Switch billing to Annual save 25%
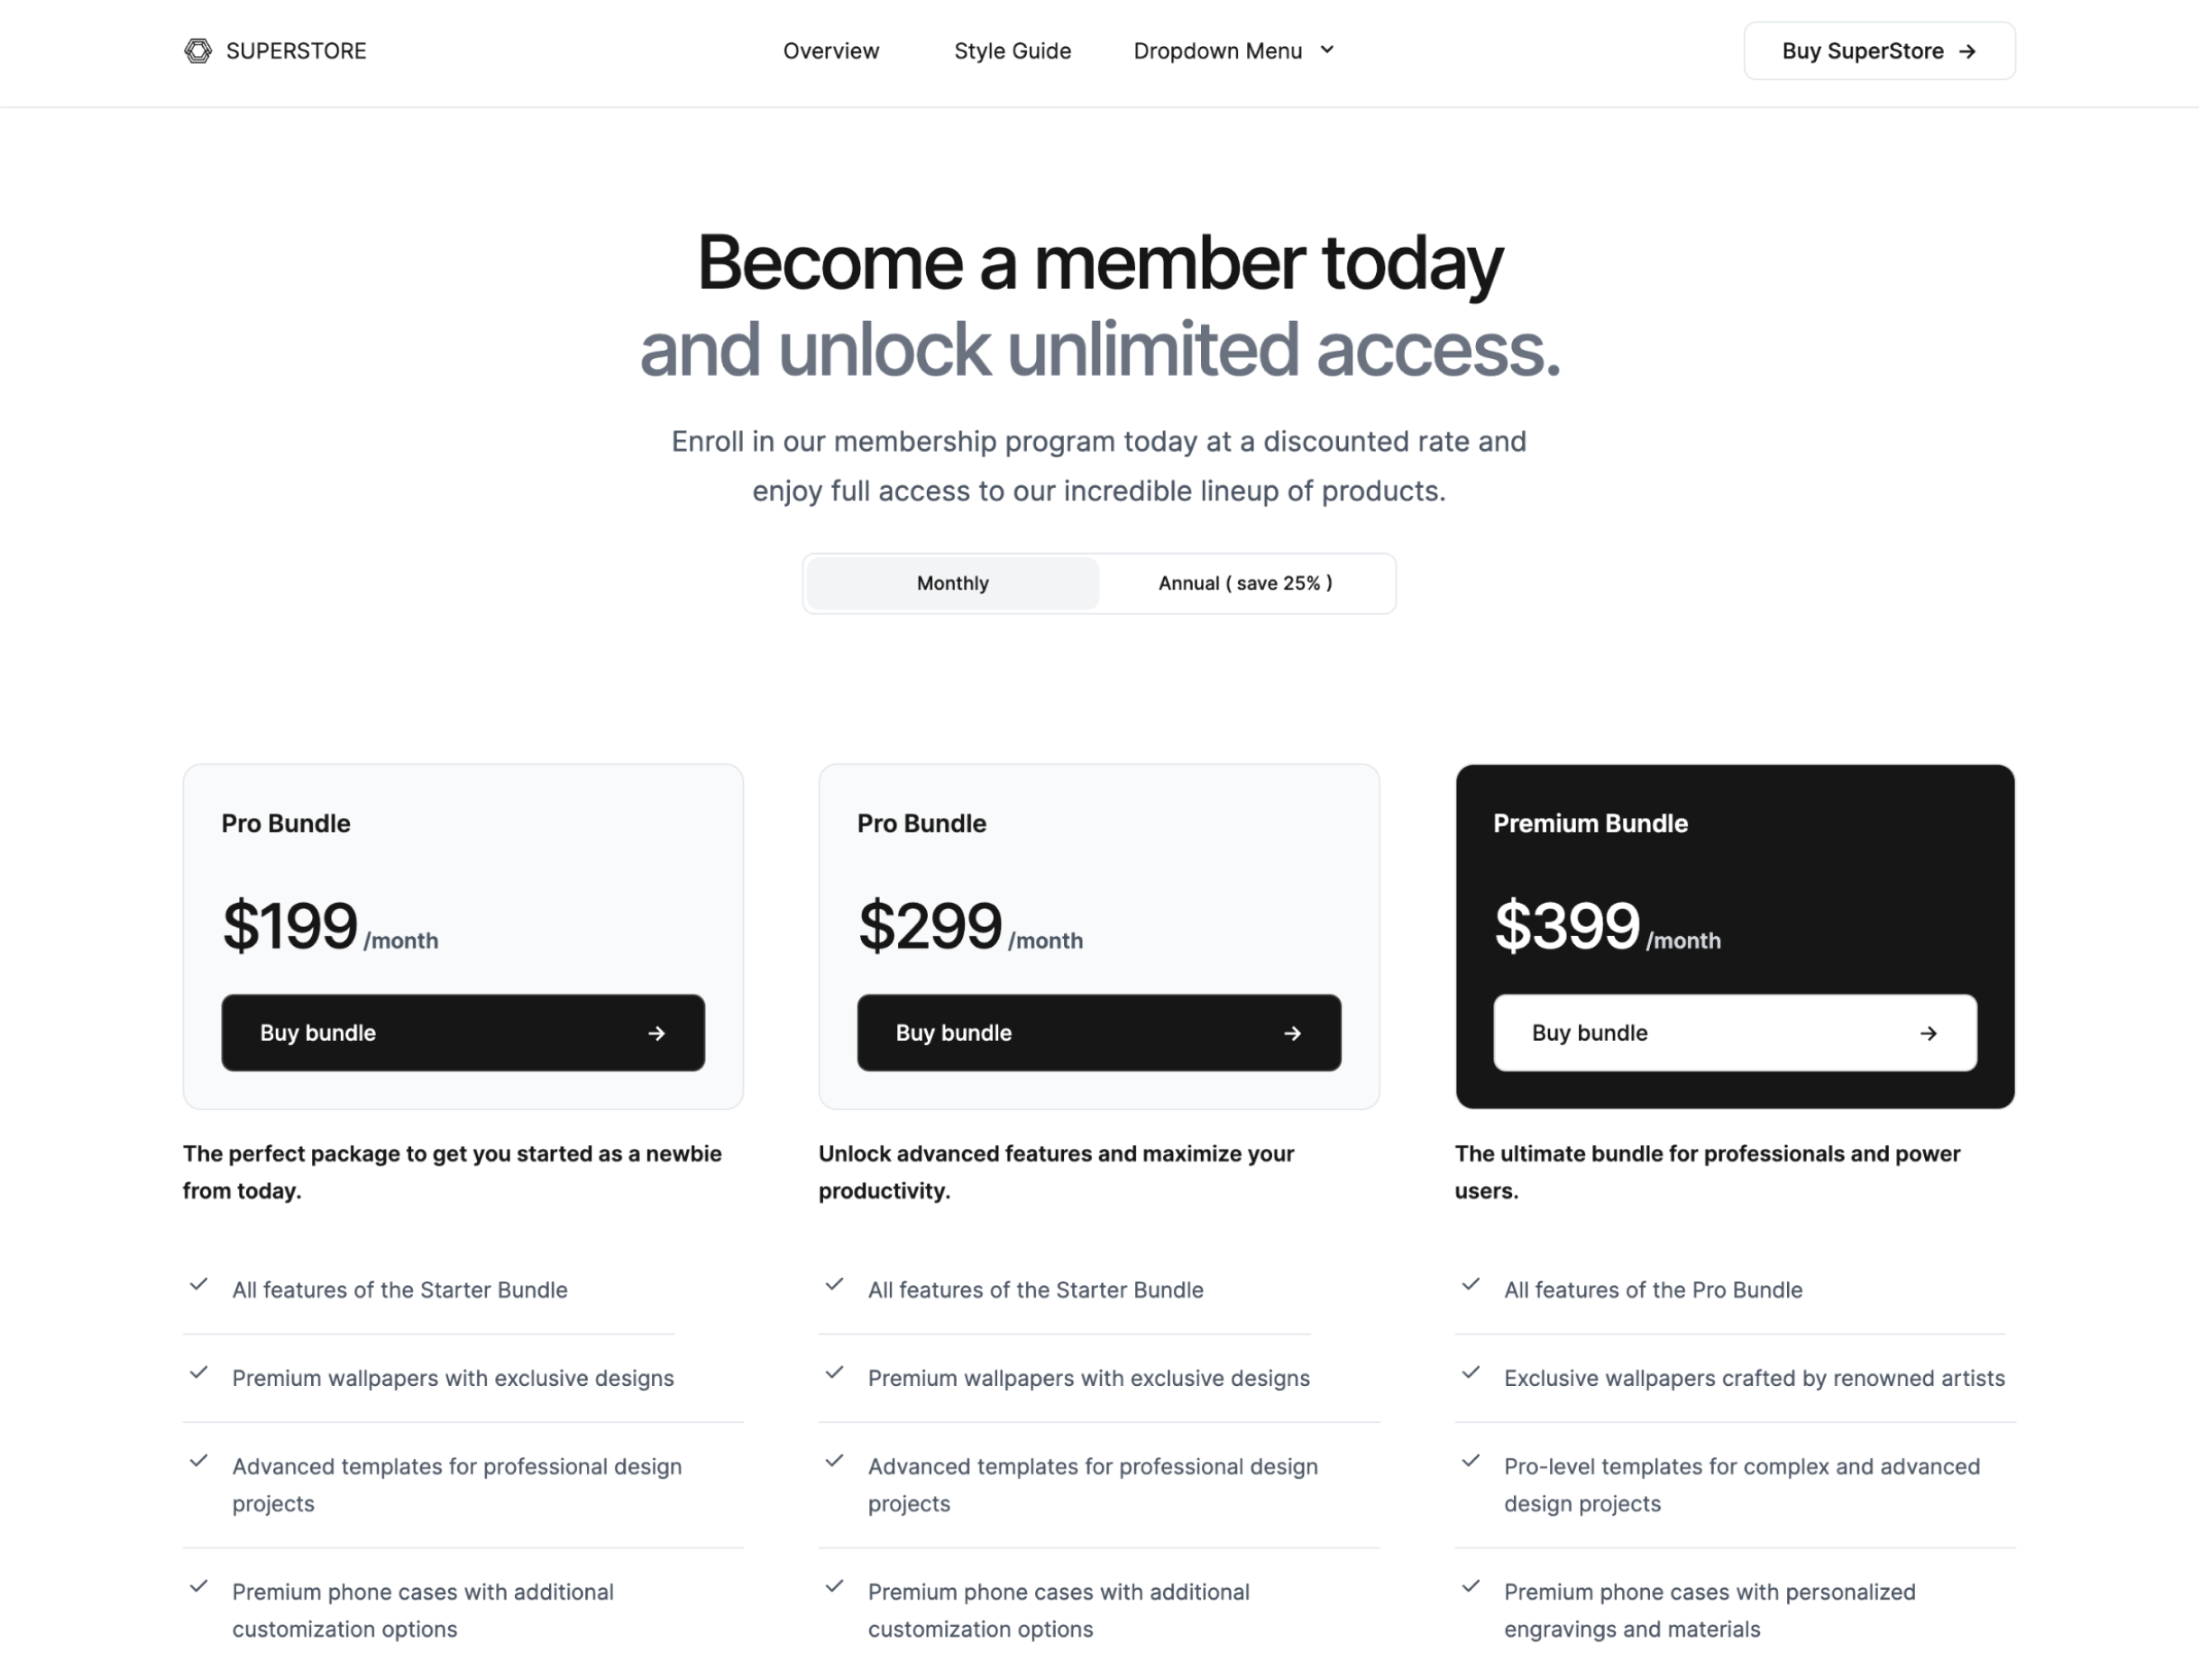Image resolution: width=2200 pixels, height=1680 pixels. (1245, 583)
